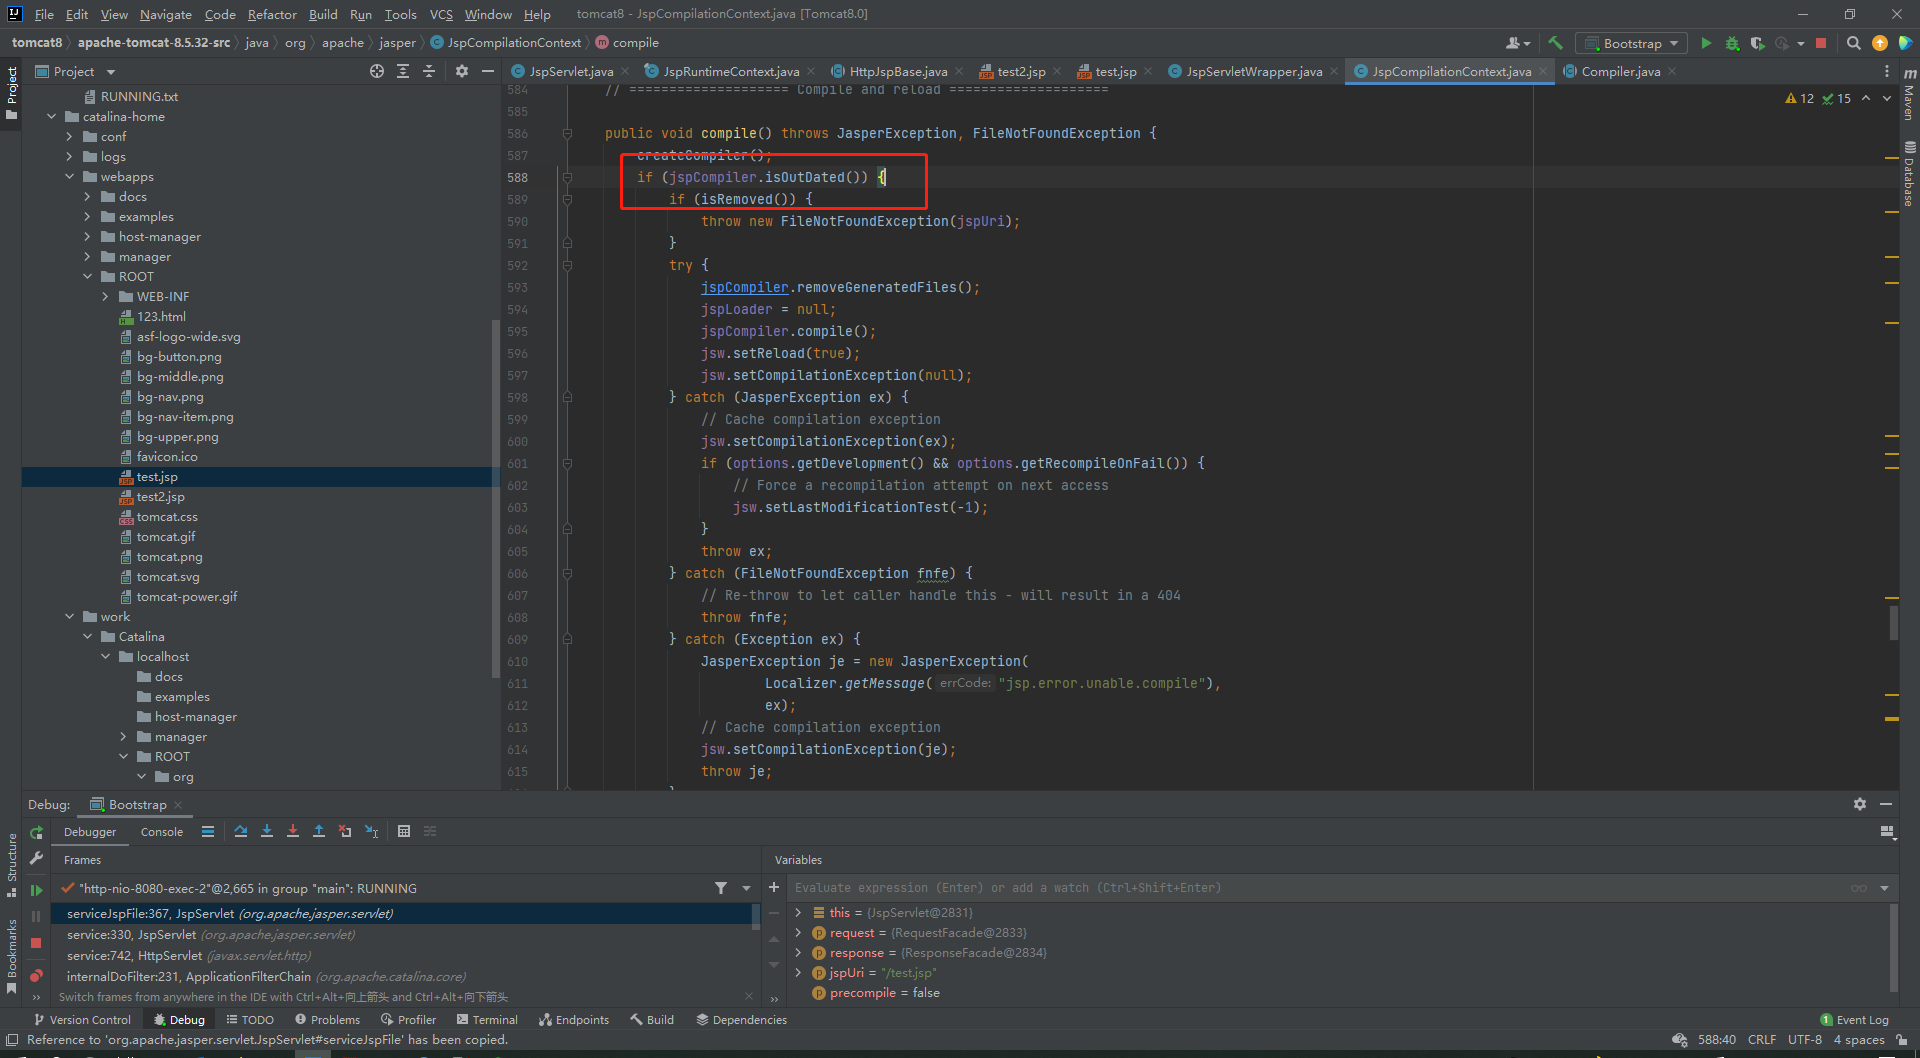This screenshot has width=1920, height=1058.
Task: Switch to the HttpJspBase.java tab
Action: coord(898,71)
